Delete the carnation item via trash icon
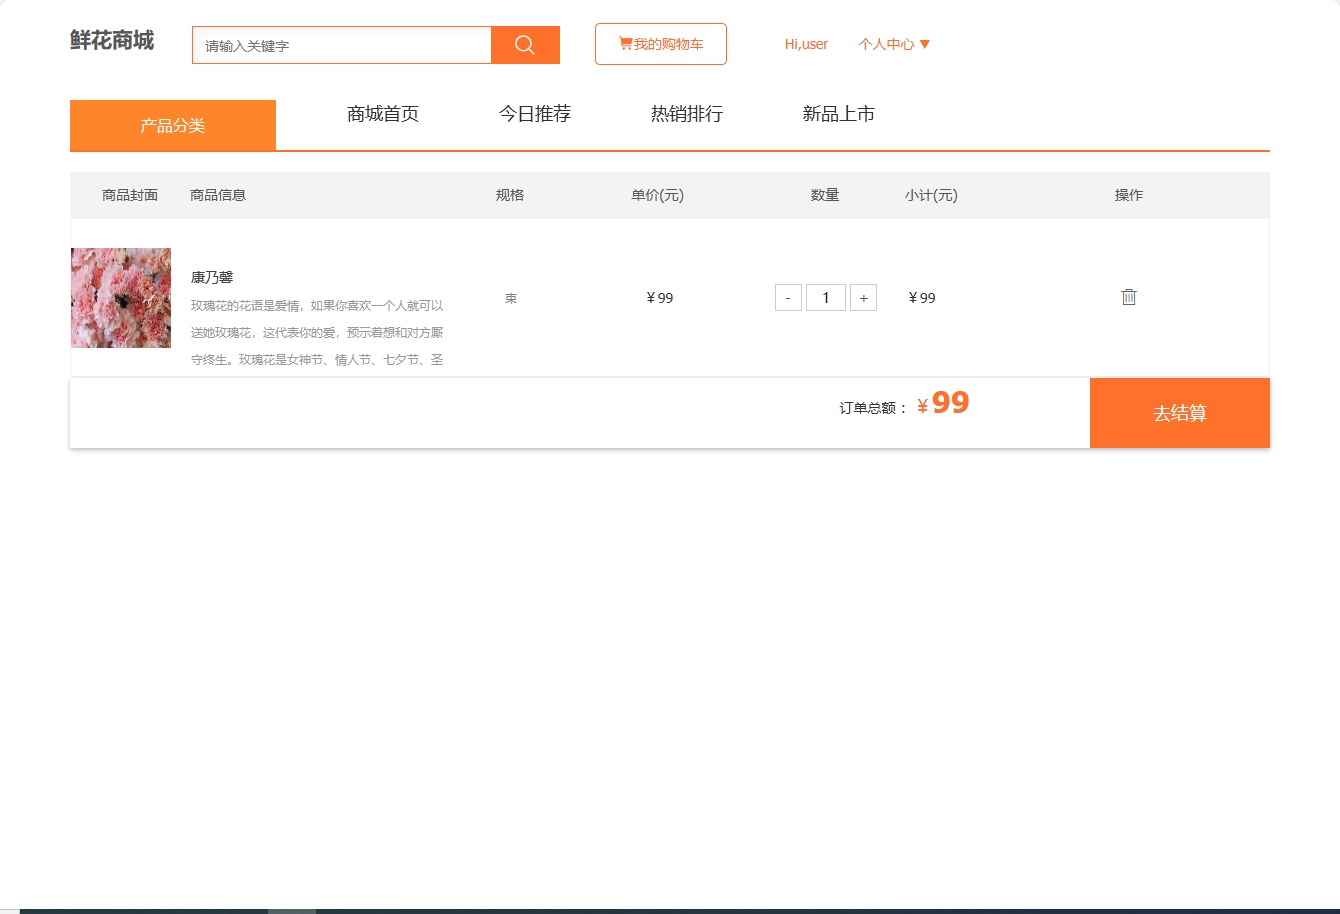1340x914 pixels. point(1129,297)
